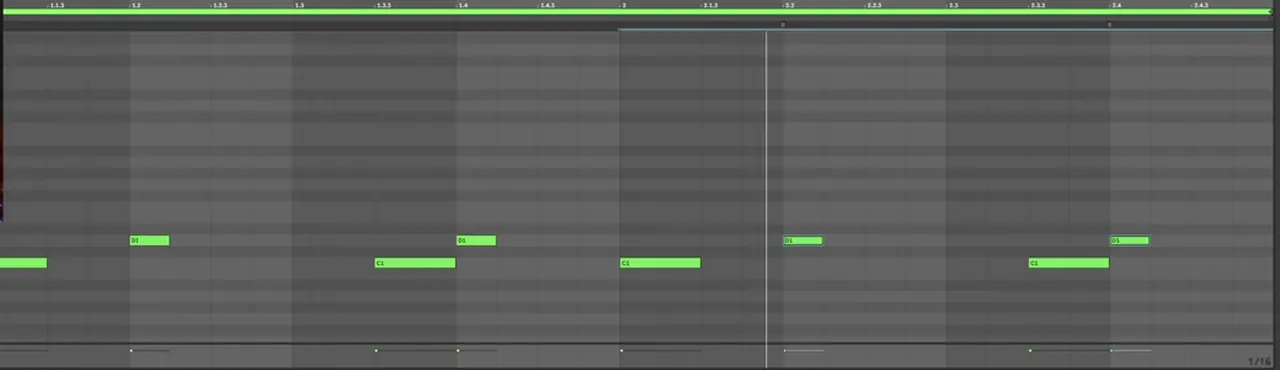The height and width of the screenshot is (370, 1280).
Task: Click ruler position 1.3.3
Action: pyautogui.click(x=383, y=5)
